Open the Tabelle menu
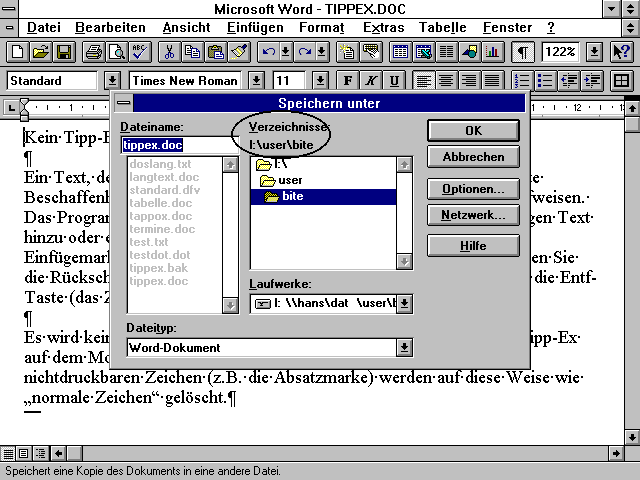 pyautogui.click(x=442, y=27)
